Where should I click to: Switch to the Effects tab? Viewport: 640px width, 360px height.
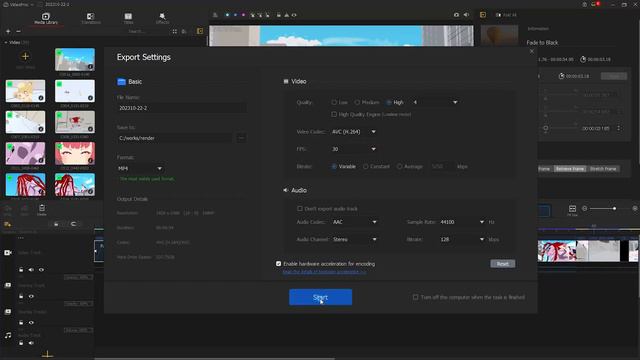[x=162, y=18]
